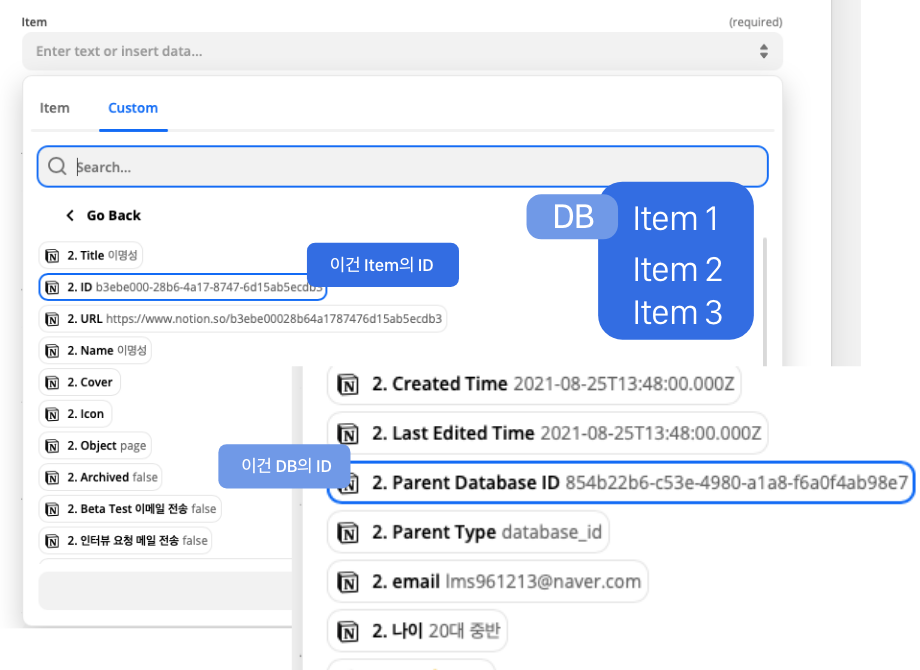Viewport: 920px width, 670px height.
Task: Select the 2. Object page pill
Action: [95, 445]
